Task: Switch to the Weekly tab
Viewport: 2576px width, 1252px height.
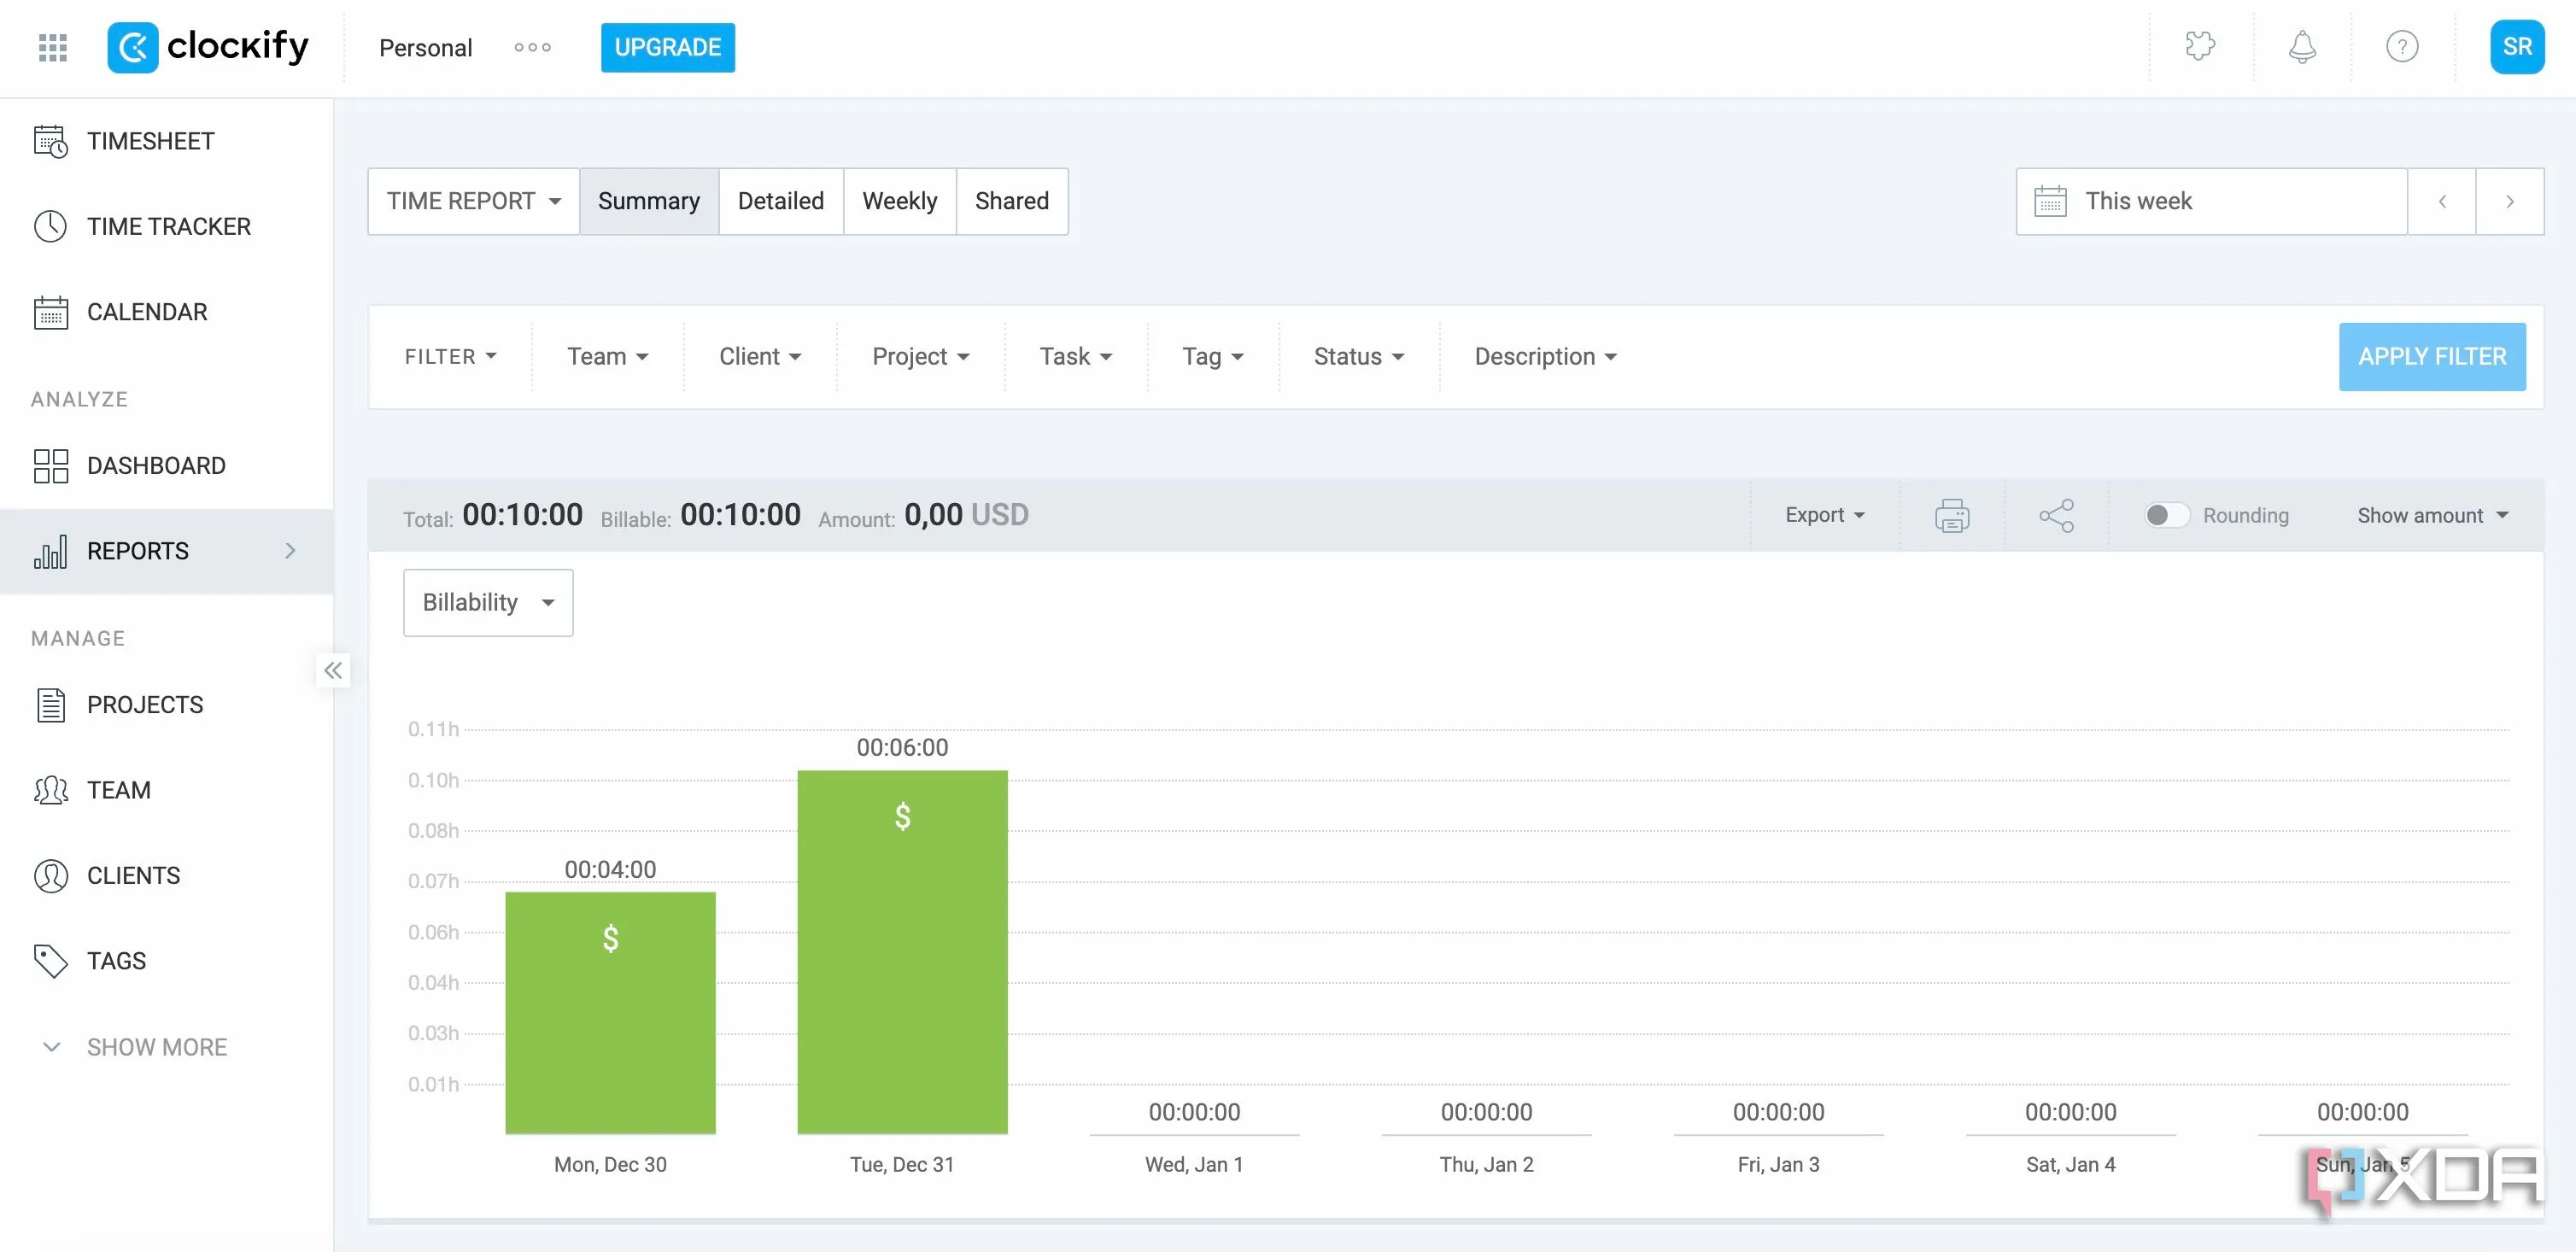Action: (899, 201)
